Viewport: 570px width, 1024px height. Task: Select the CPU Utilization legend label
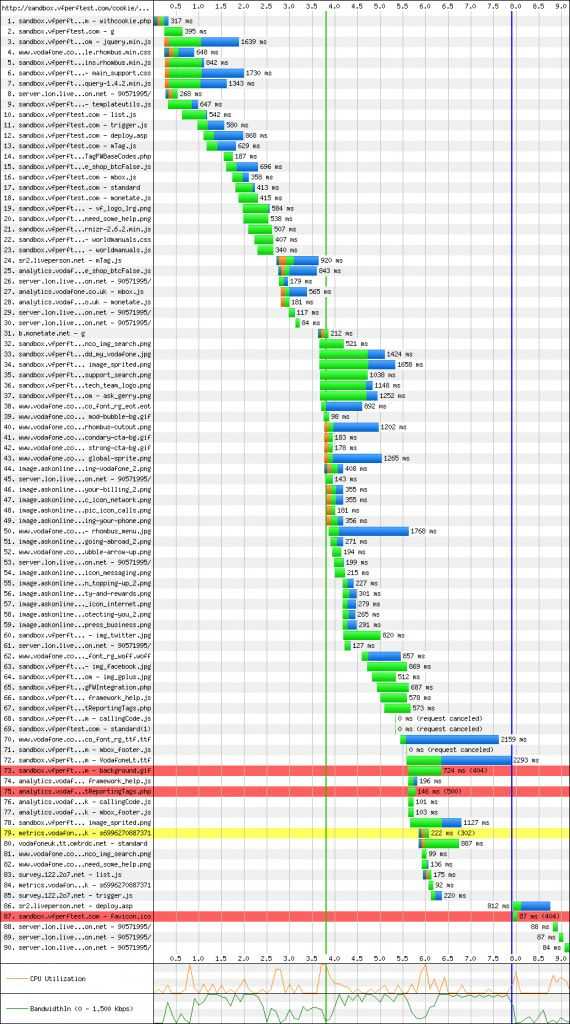pyautogui.click(x=58, y=979)
